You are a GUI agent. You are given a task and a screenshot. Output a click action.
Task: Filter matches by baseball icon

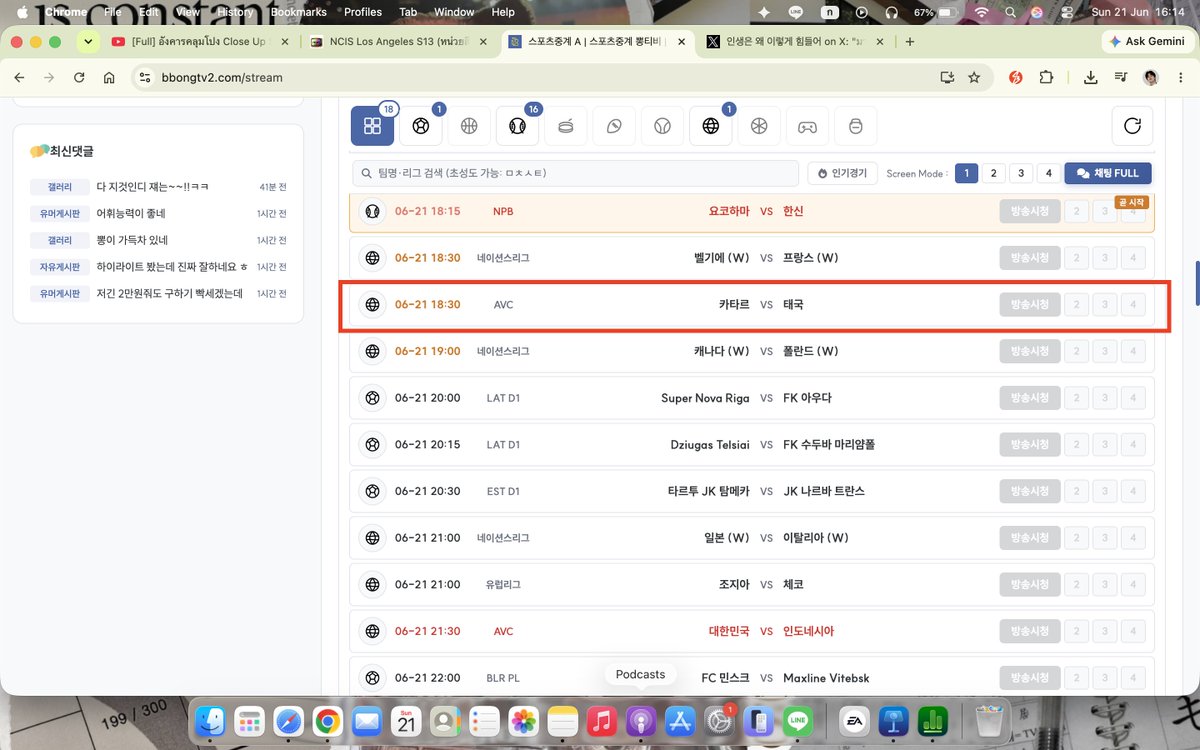click(x=517, y=126)
